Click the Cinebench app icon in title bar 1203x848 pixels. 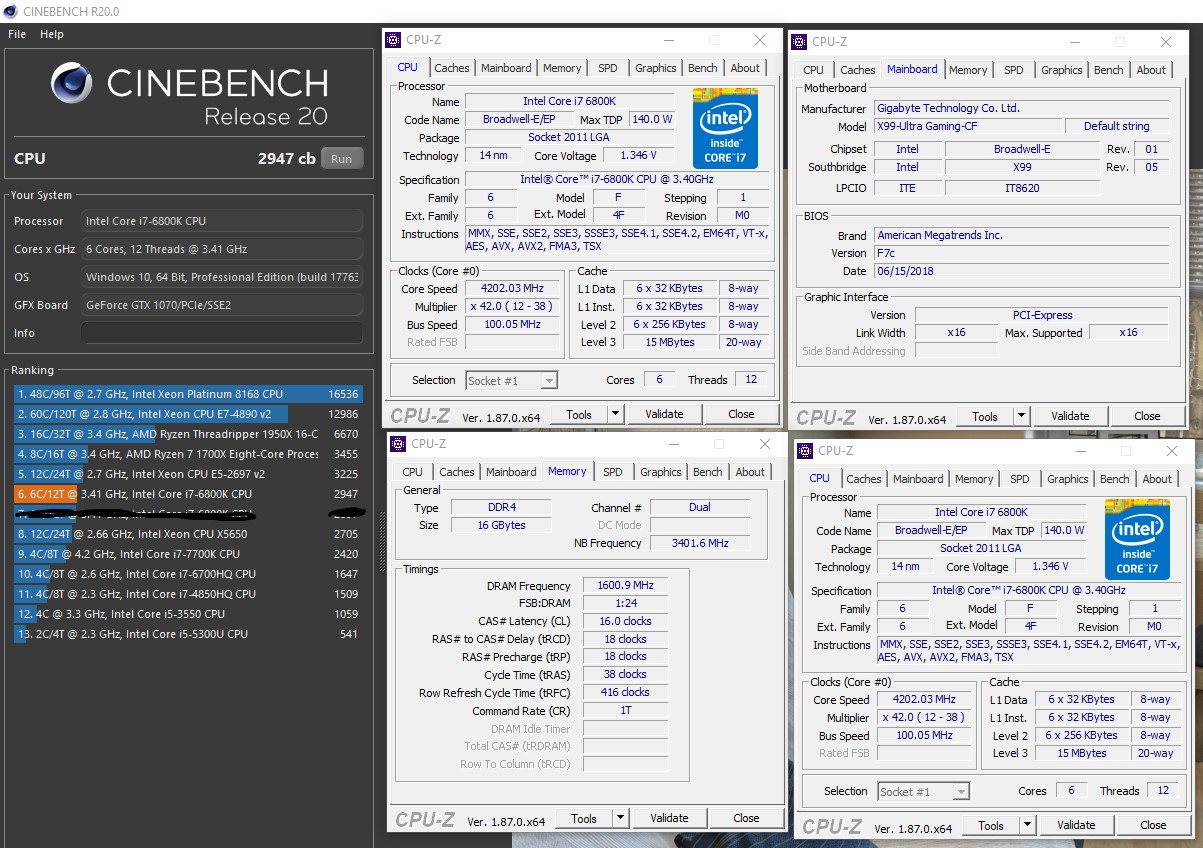11,11
